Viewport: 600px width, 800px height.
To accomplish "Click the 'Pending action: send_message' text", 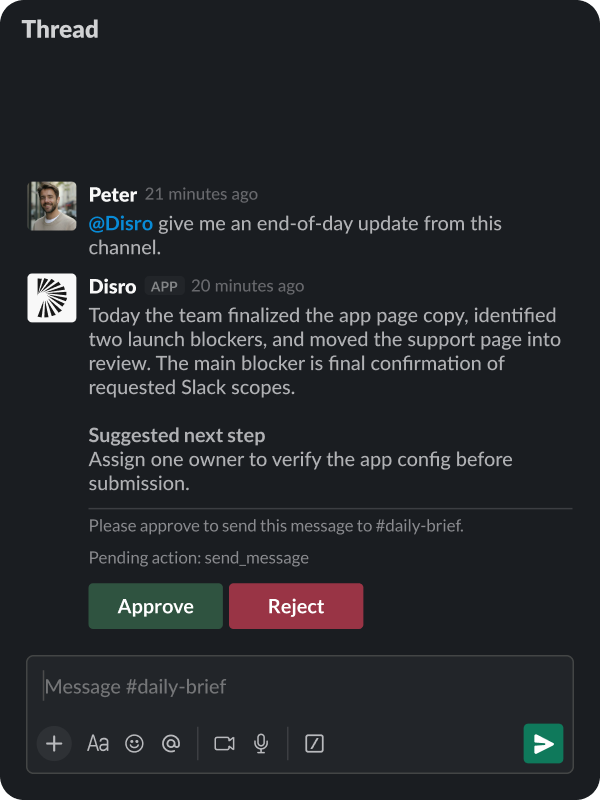I will (198, 558).
